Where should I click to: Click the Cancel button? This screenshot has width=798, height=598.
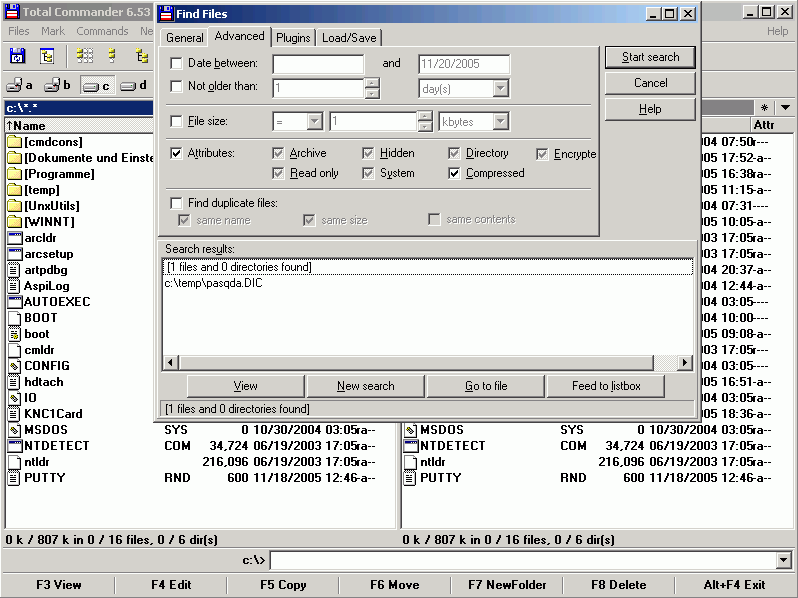point(650,83)
